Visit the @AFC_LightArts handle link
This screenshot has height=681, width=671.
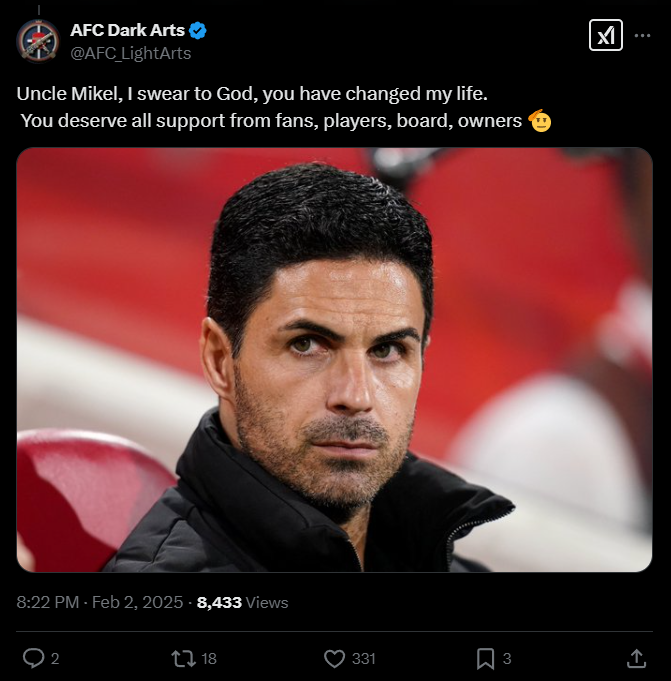(130, 51)
